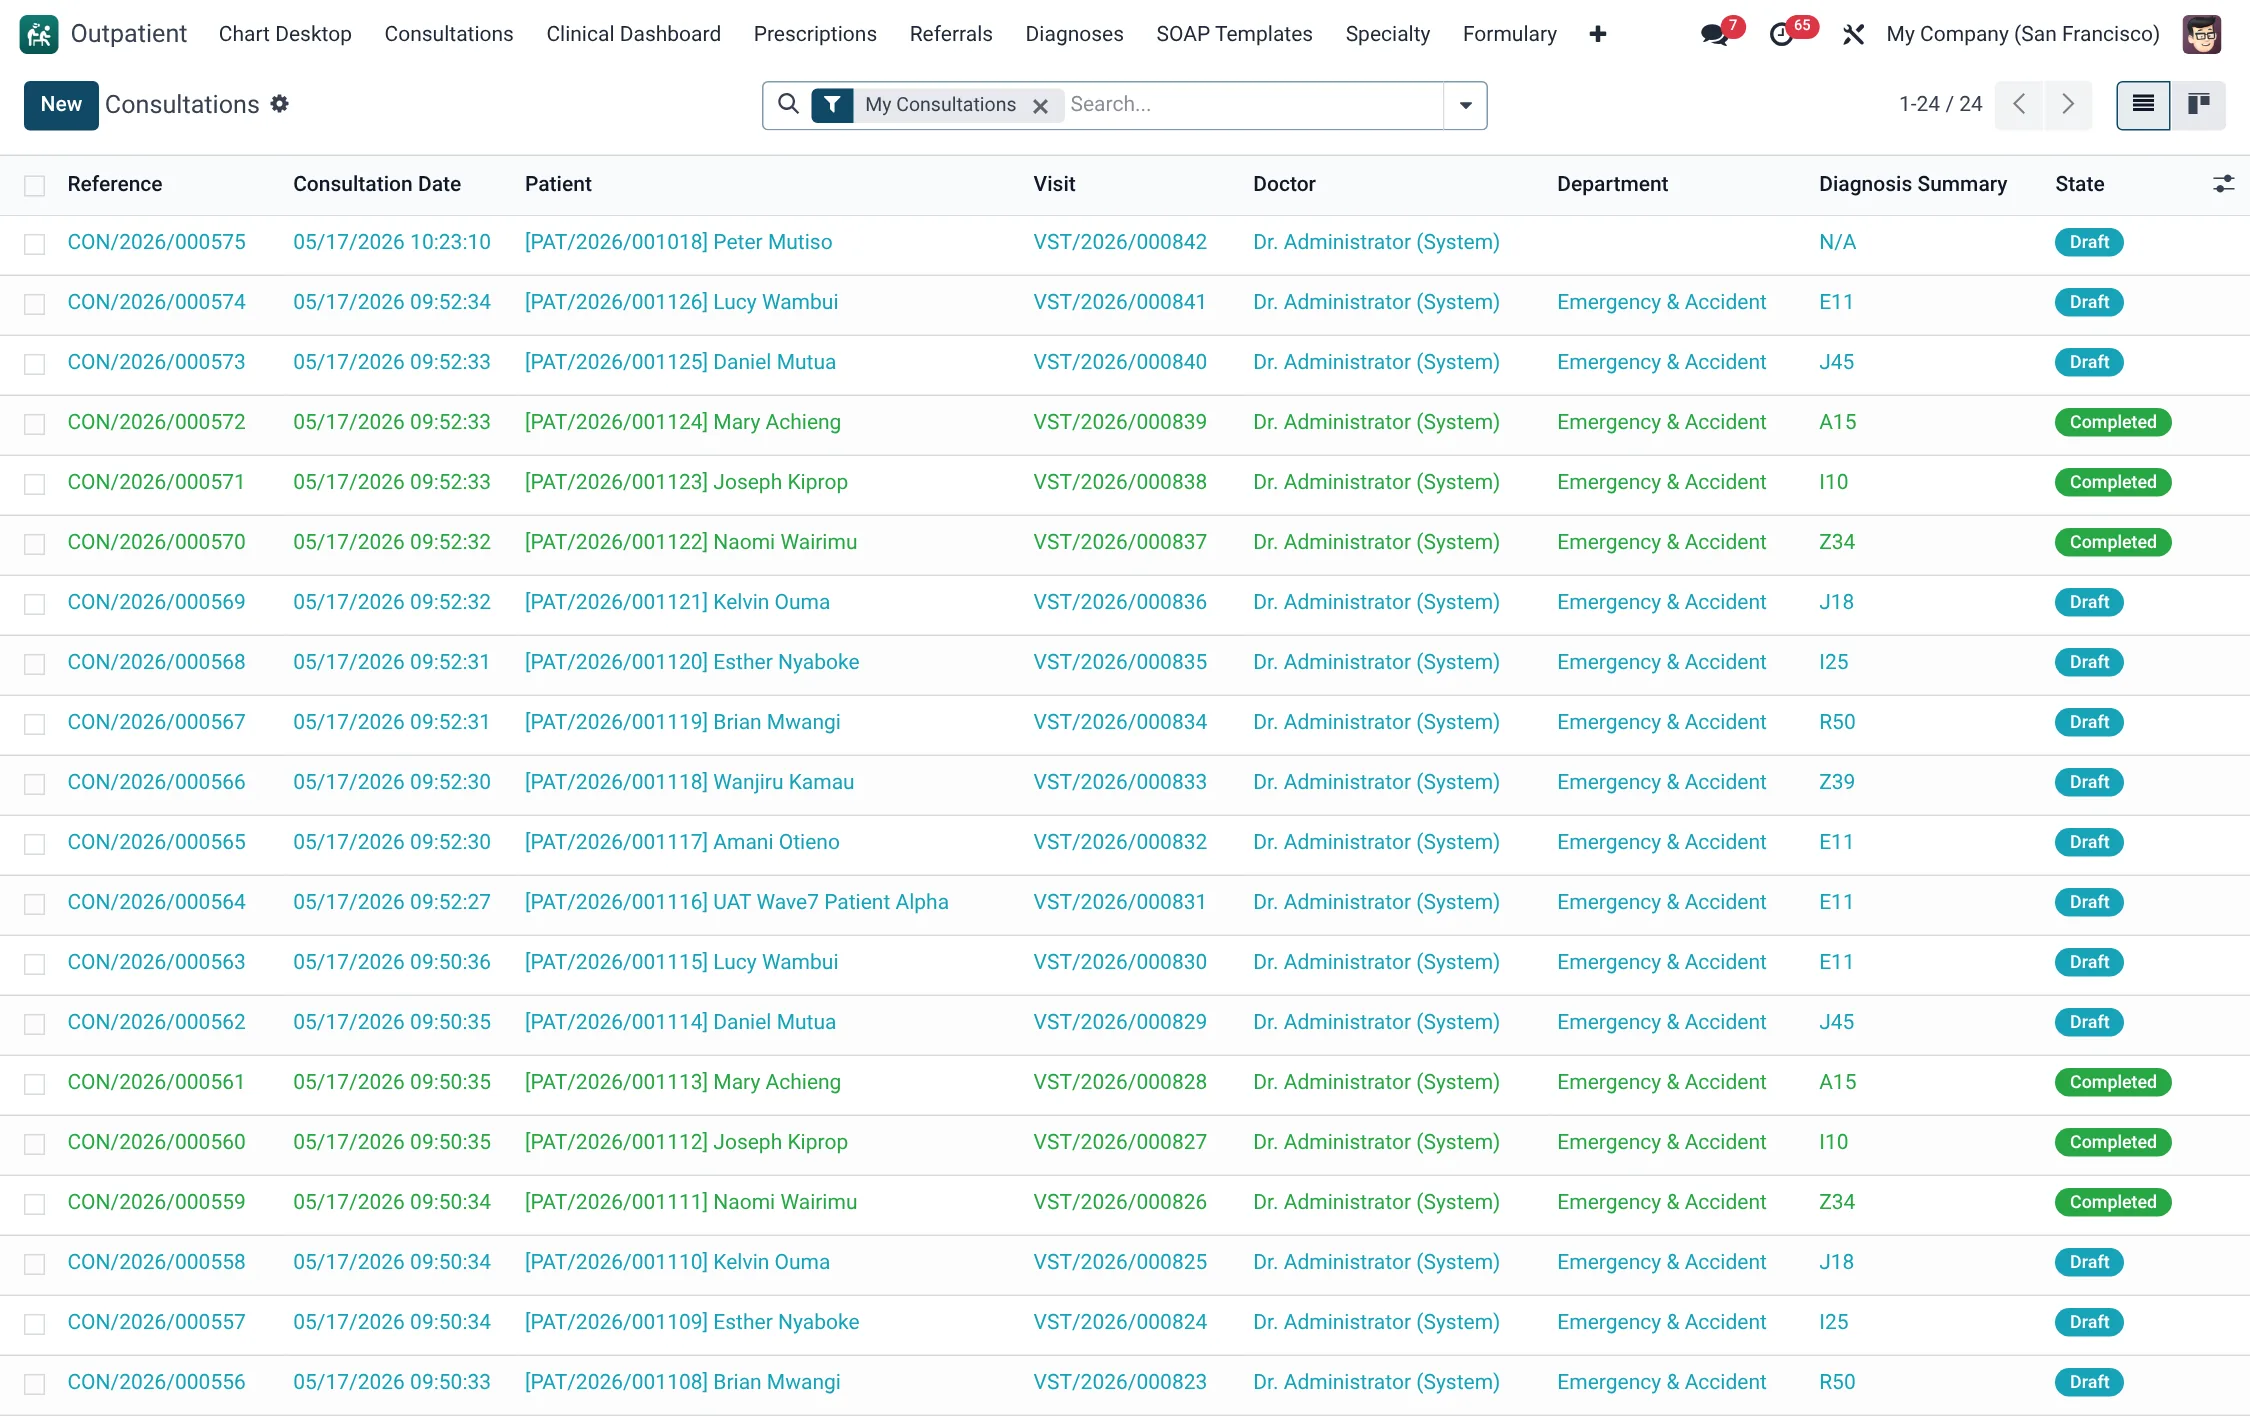Tick the select-all checkbox in header
This screenshot has height=1425, width=2250.
click(x=35, y=185)
